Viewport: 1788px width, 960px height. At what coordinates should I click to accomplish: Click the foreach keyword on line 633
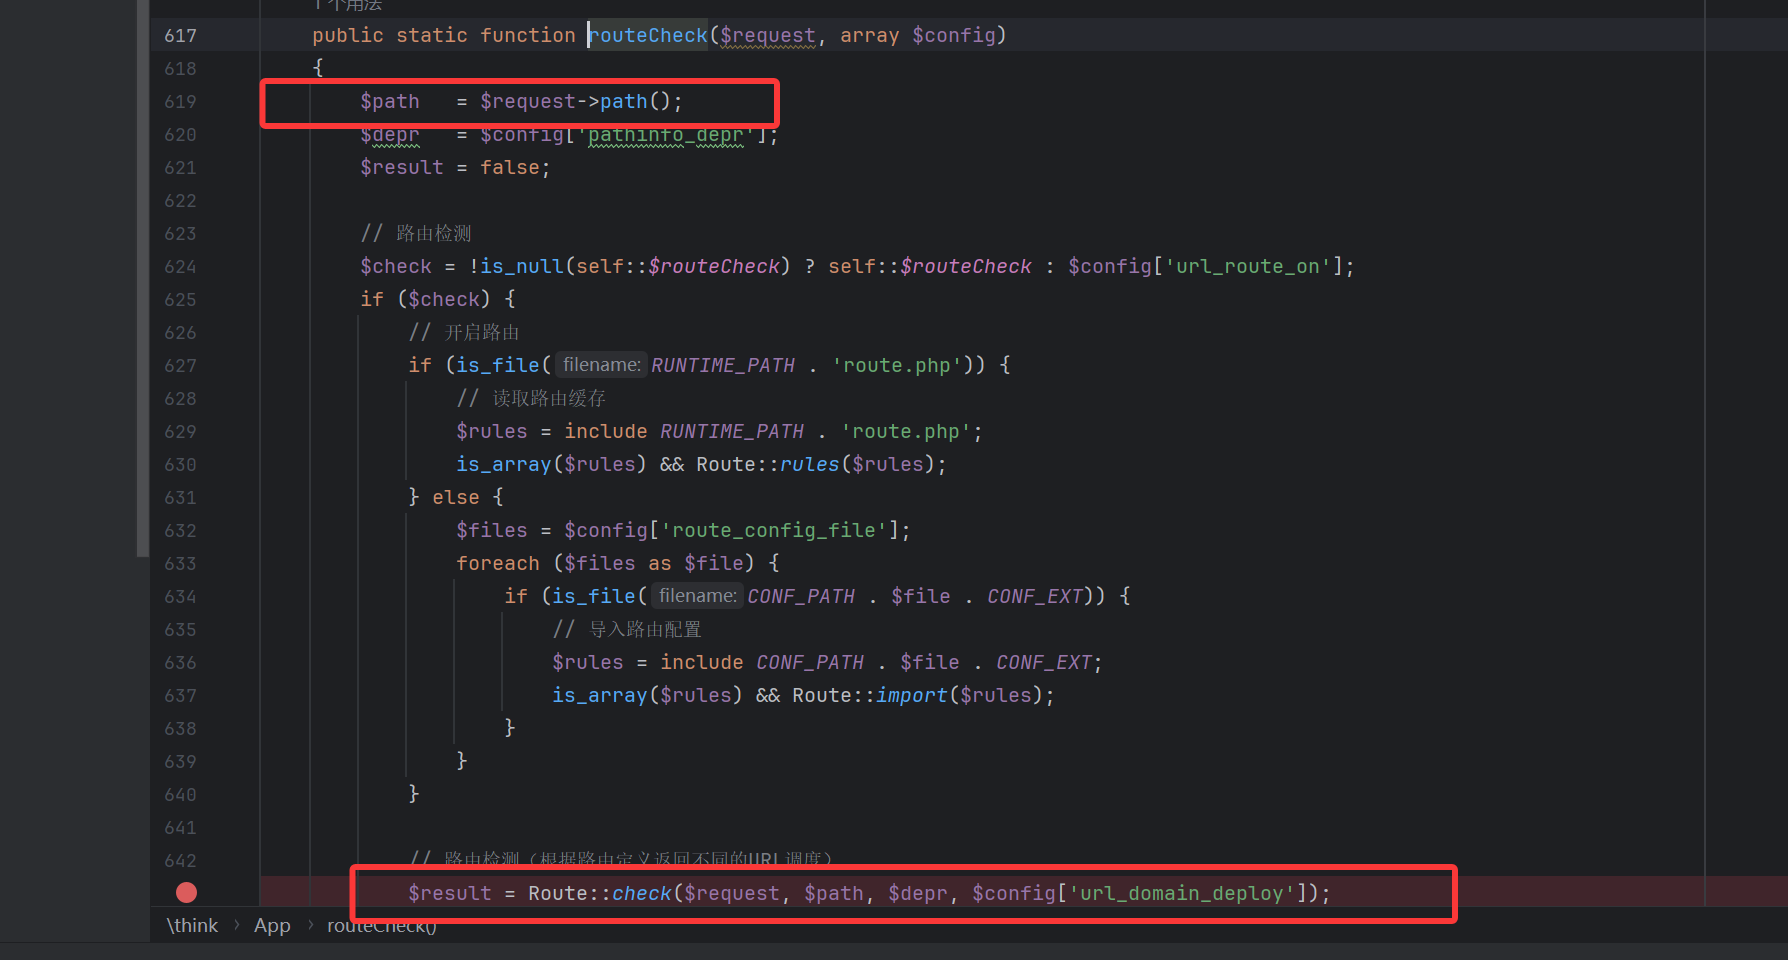[497, 564]
